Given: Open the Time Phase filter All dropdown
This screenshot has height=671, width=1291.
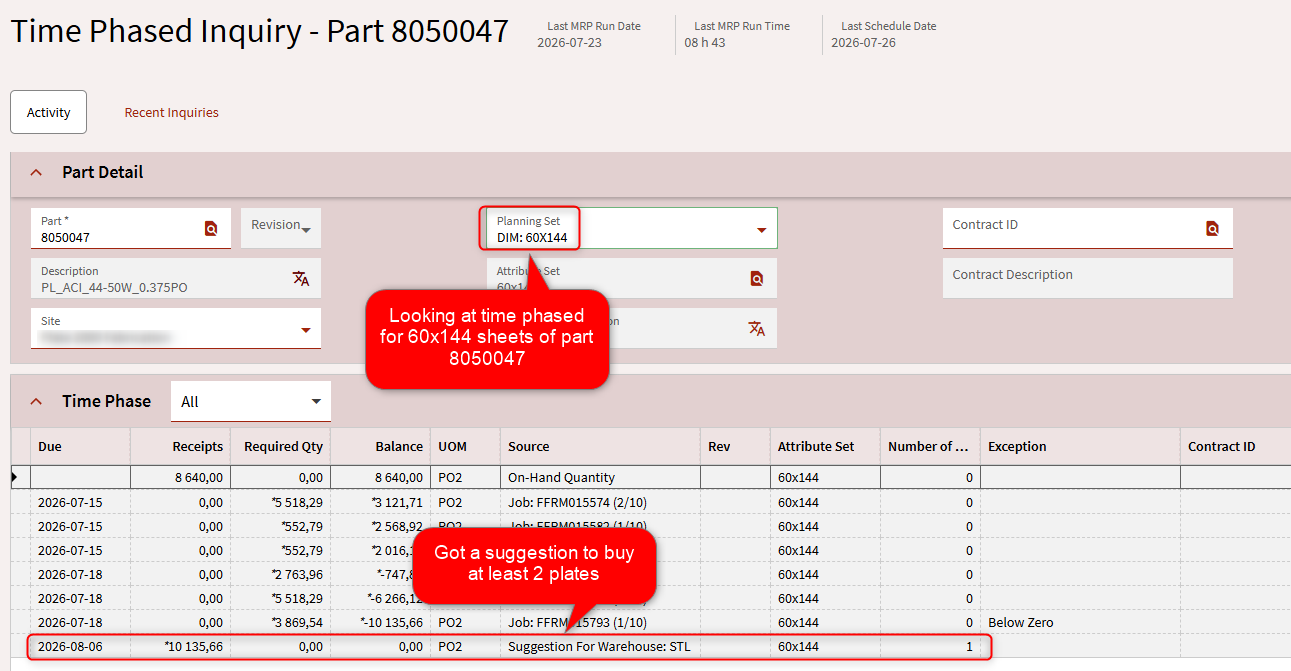Looking at the screenshot, I should (x=251, y=402).
